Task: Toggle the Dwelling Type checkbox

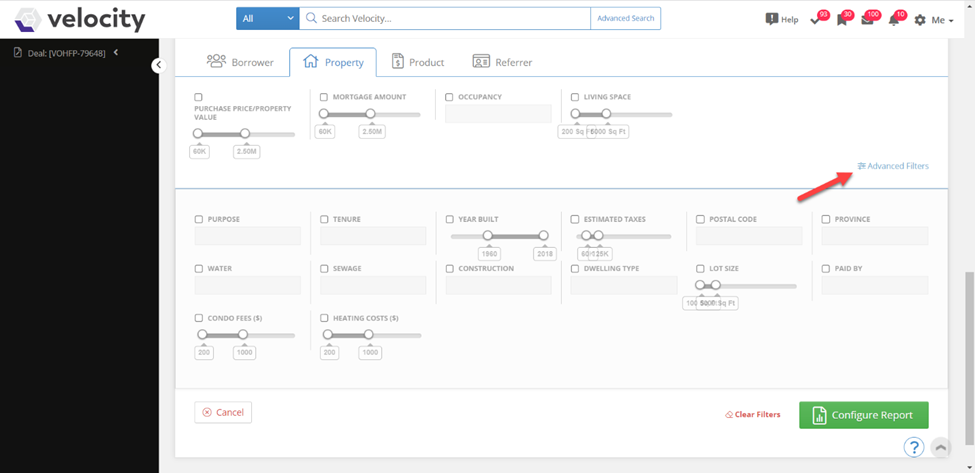Action: point(575,269)
